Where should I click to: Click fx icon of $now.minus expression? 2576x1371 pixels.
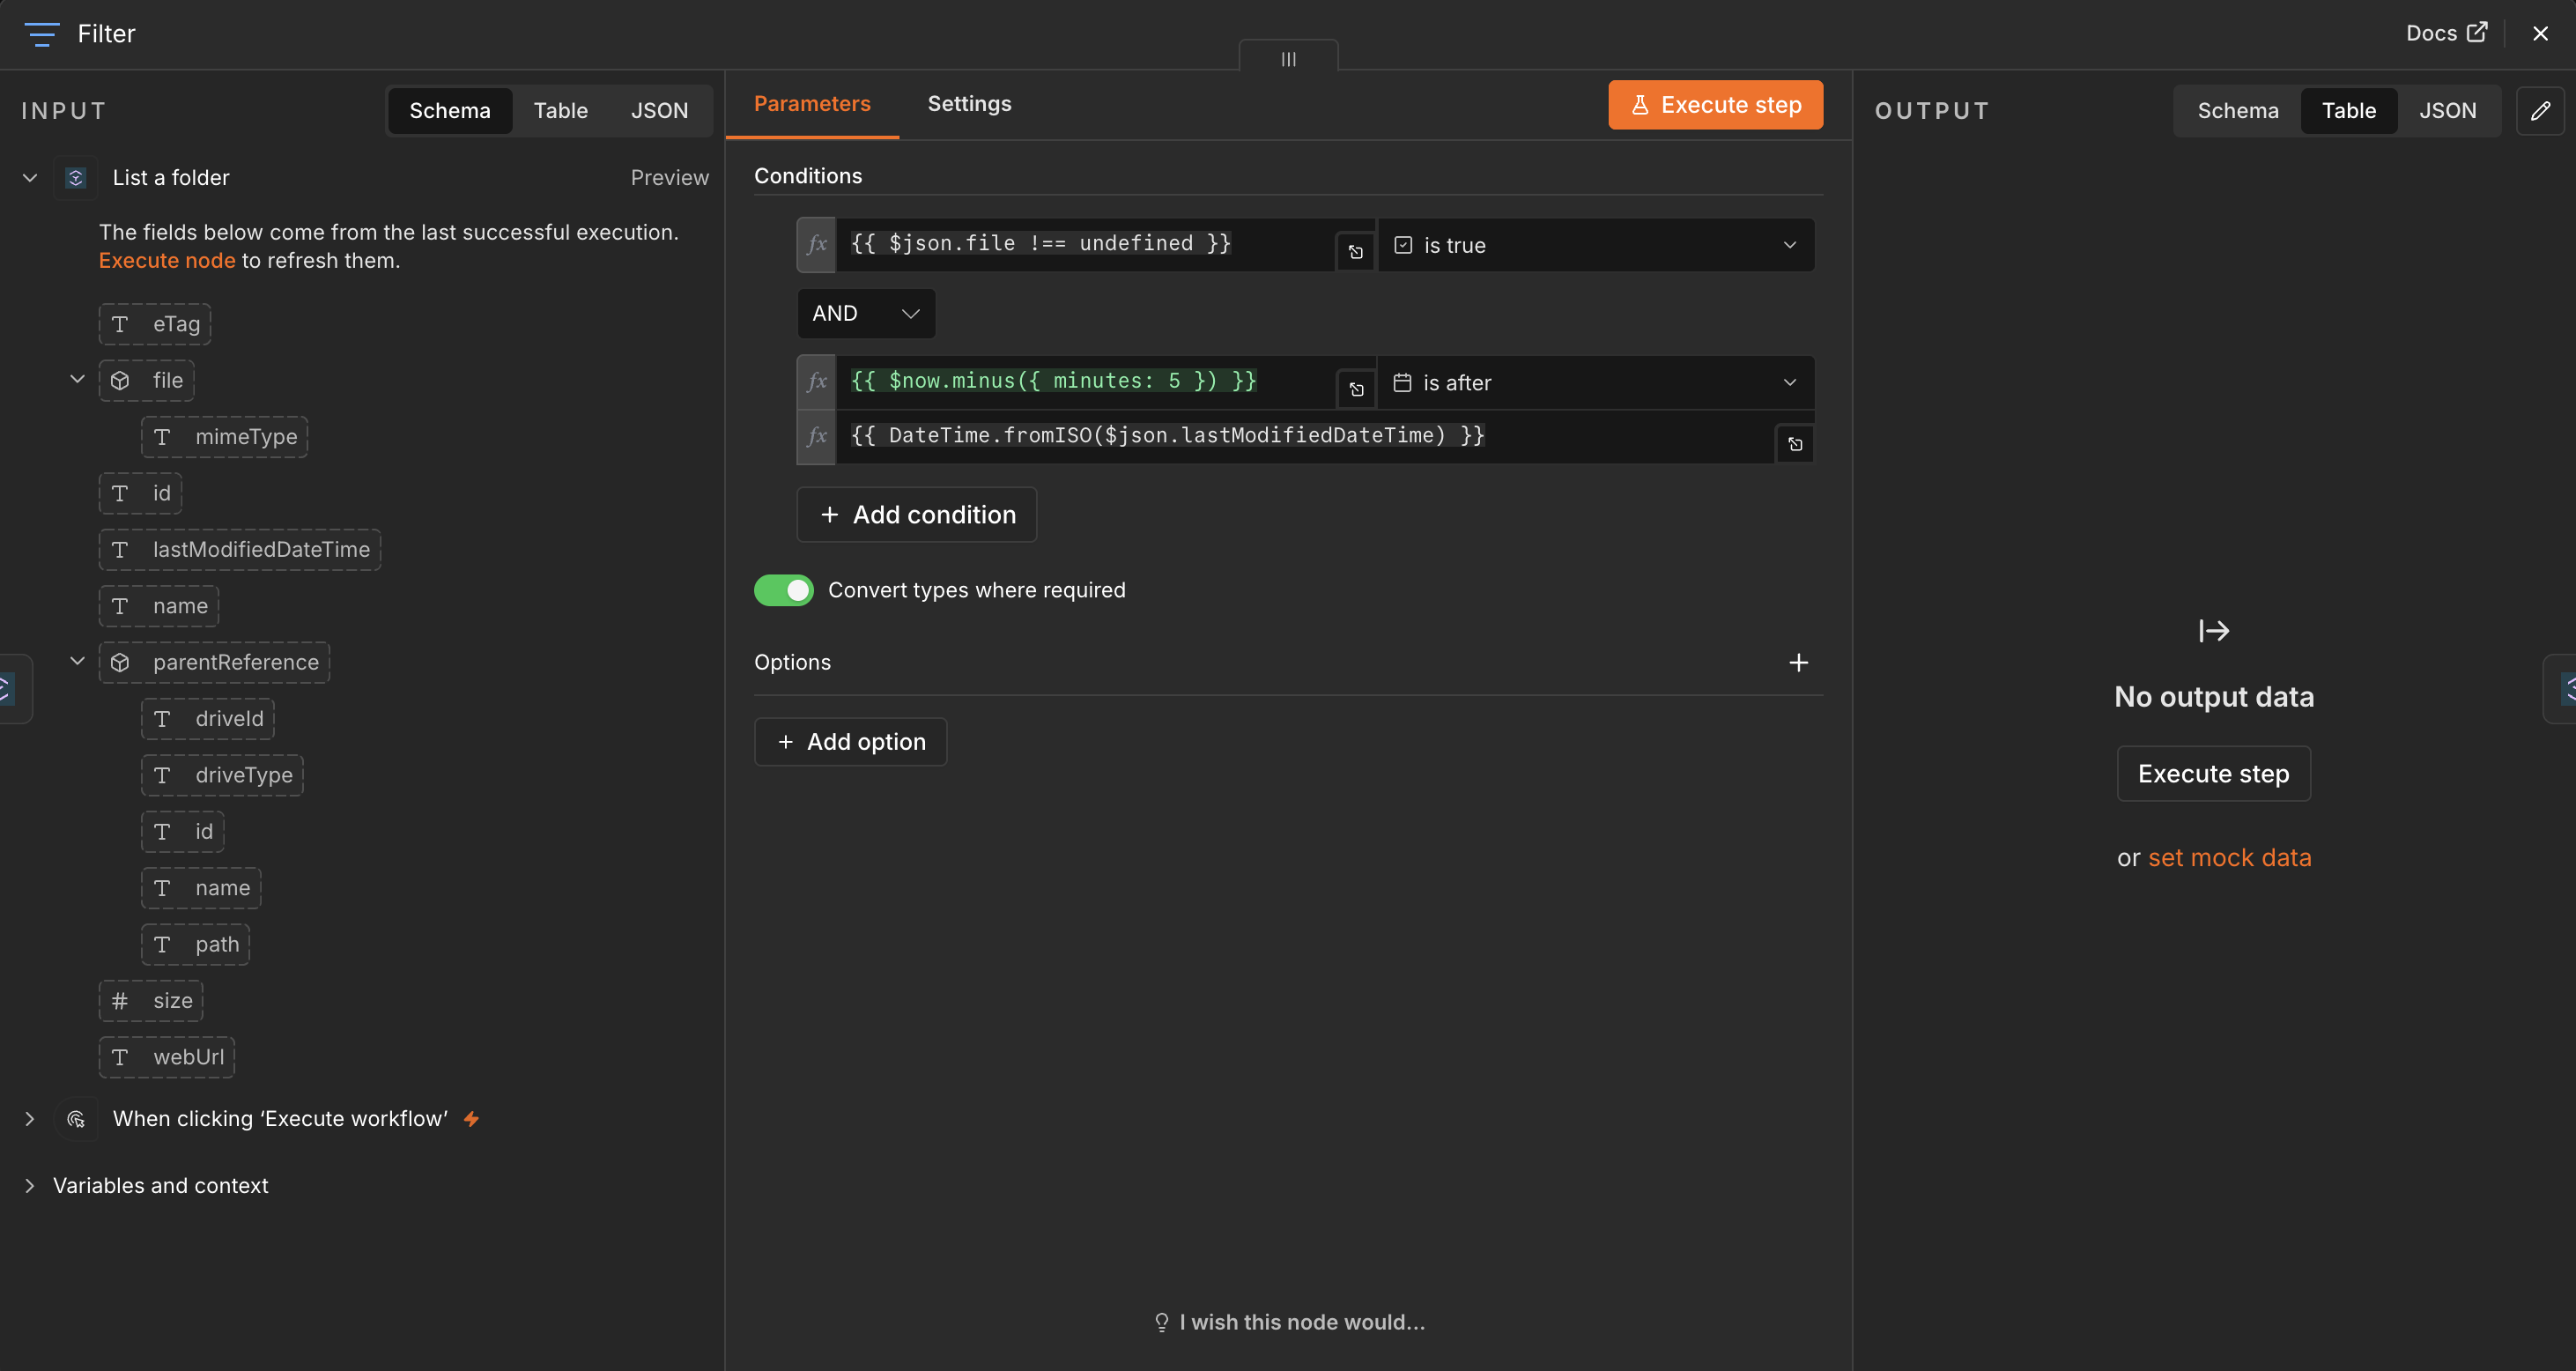pos(816,382)
